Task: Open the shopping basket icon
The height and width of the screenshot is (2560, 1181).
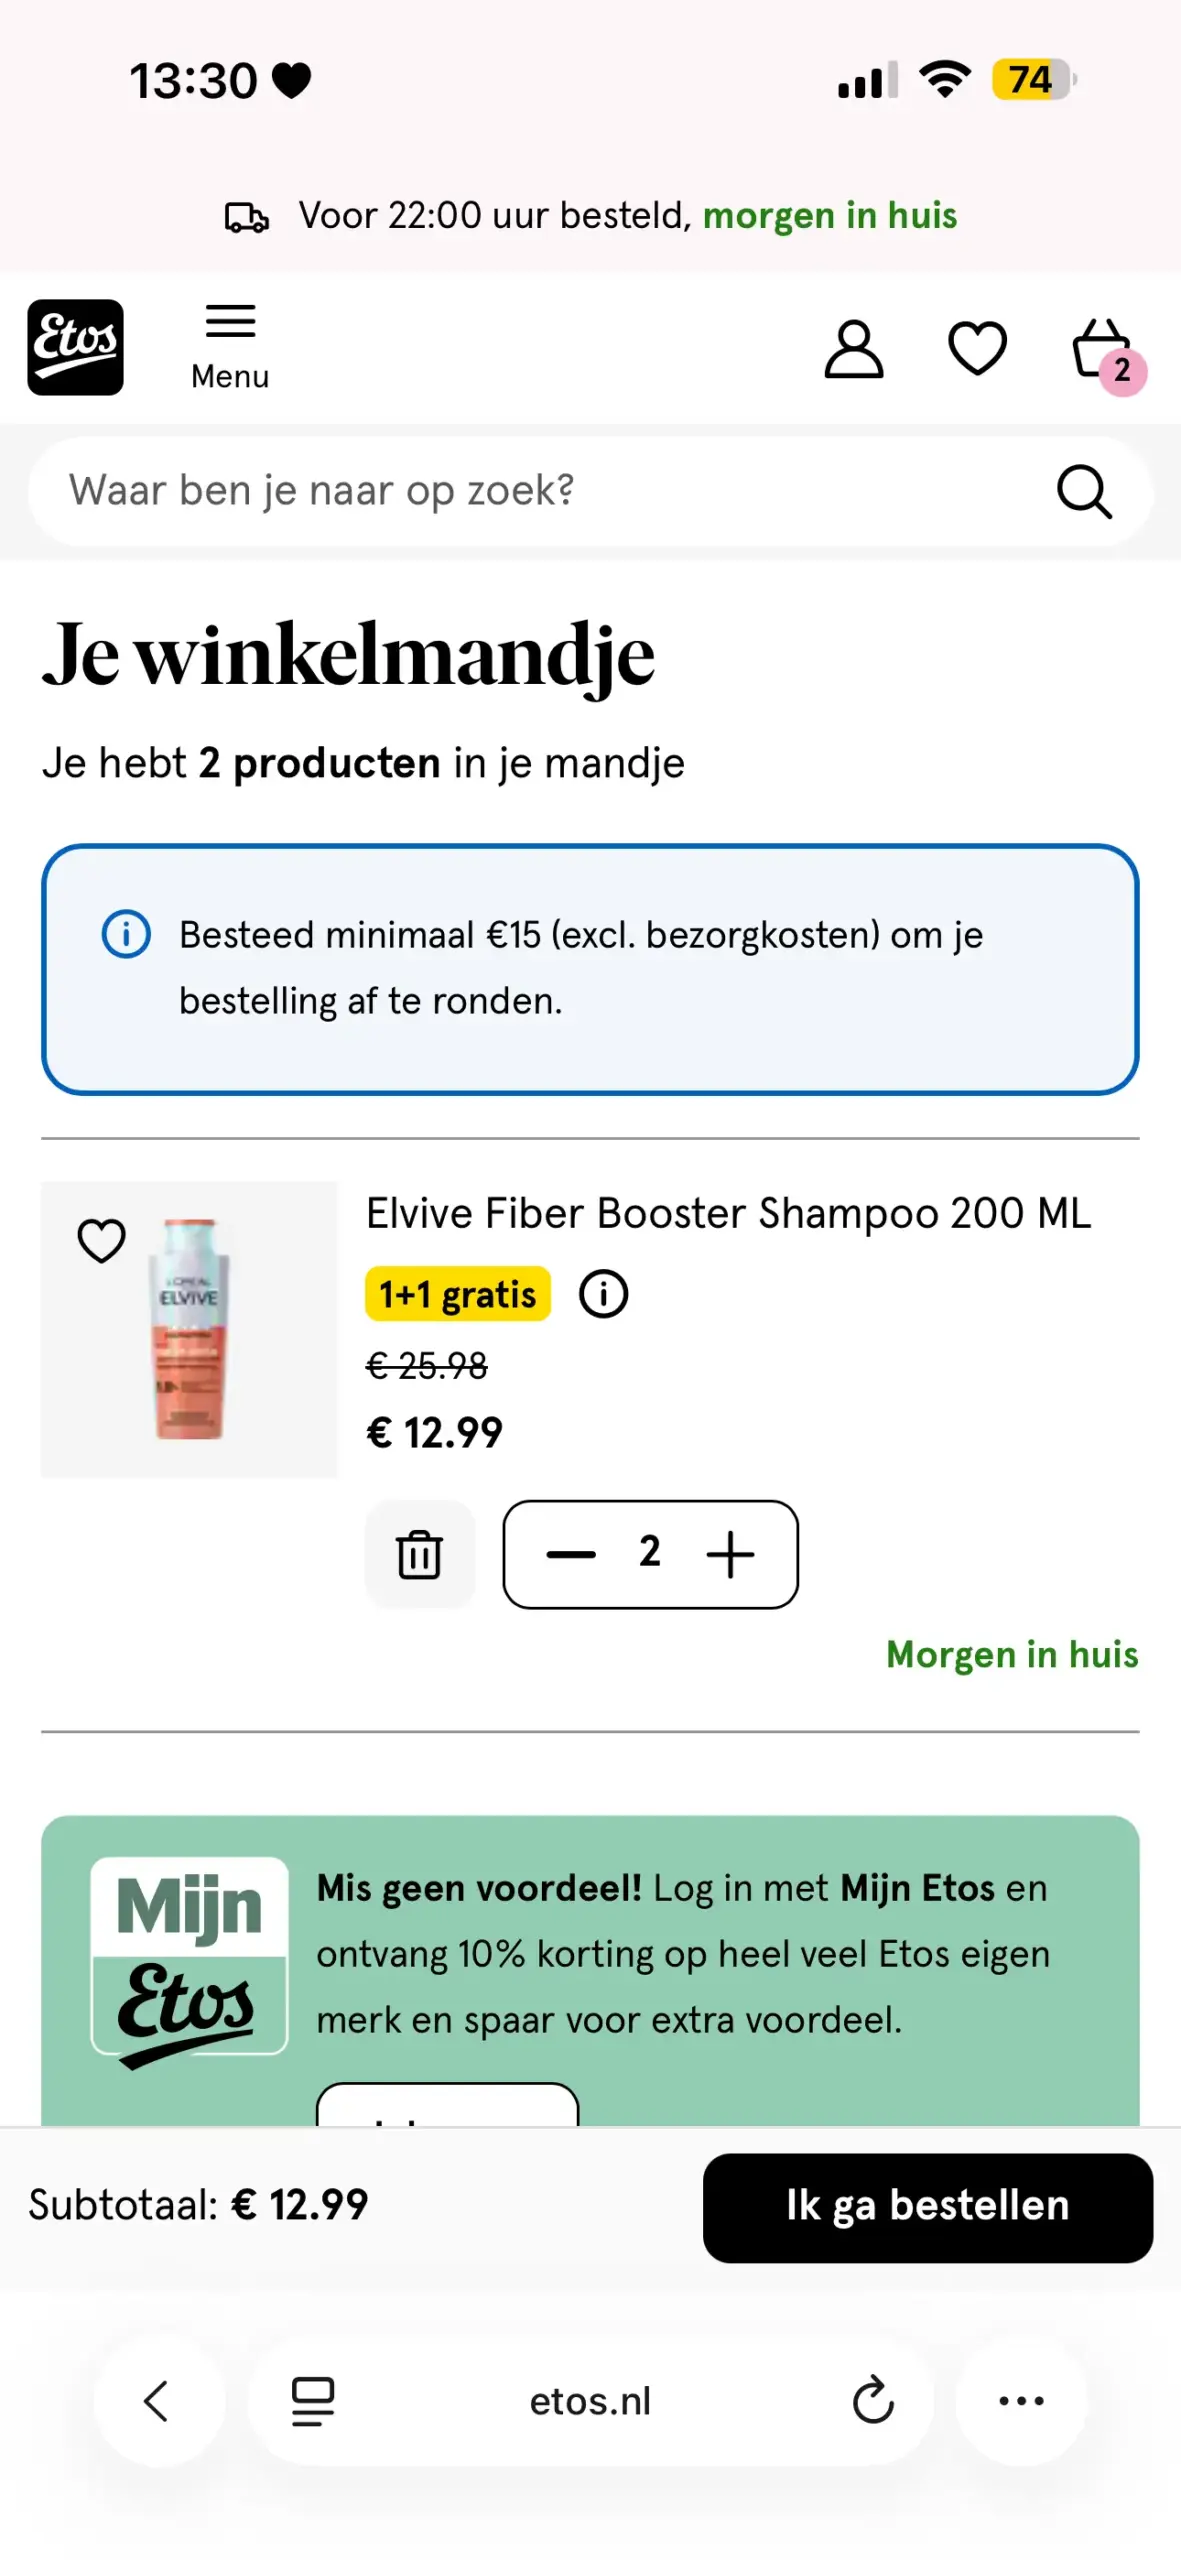Action: (x=1104, y=351)
